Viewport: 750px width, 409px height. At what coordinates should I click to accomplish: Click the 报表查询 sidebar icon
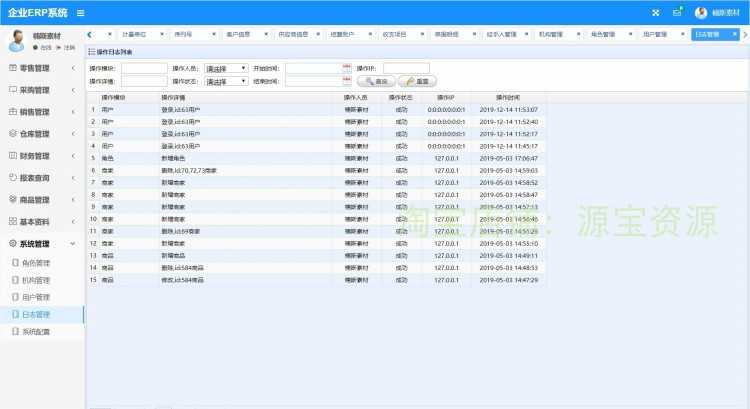tap(13, 177)
